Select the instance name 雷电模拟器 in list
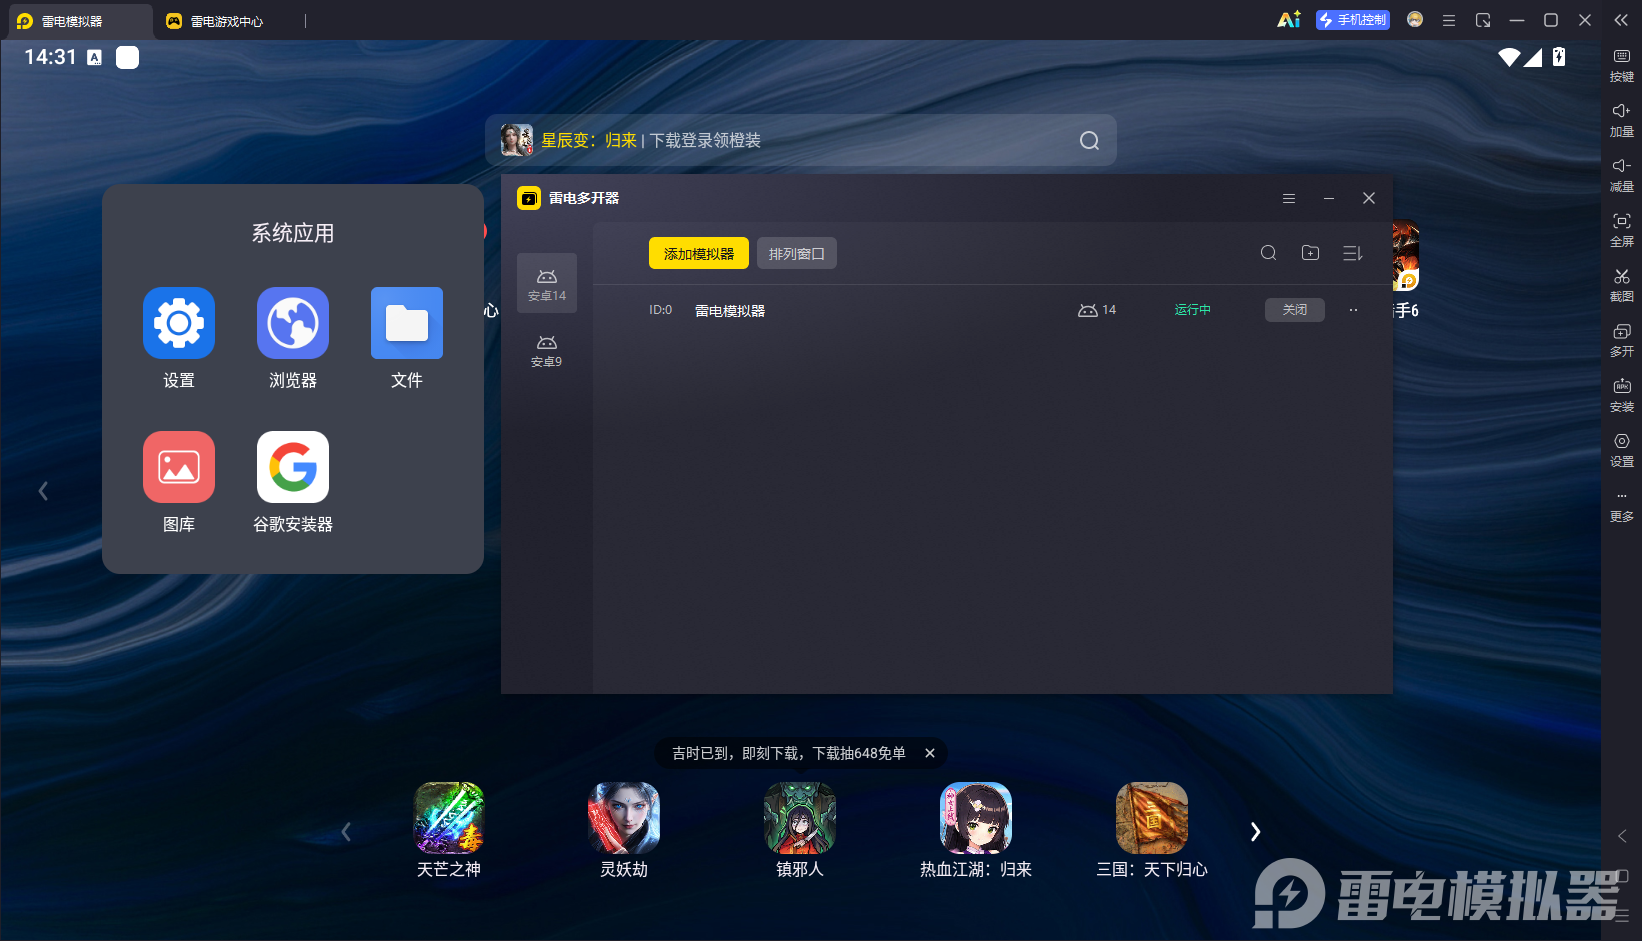This screenshot has height=941, width=1642. (x=730, y=311)
